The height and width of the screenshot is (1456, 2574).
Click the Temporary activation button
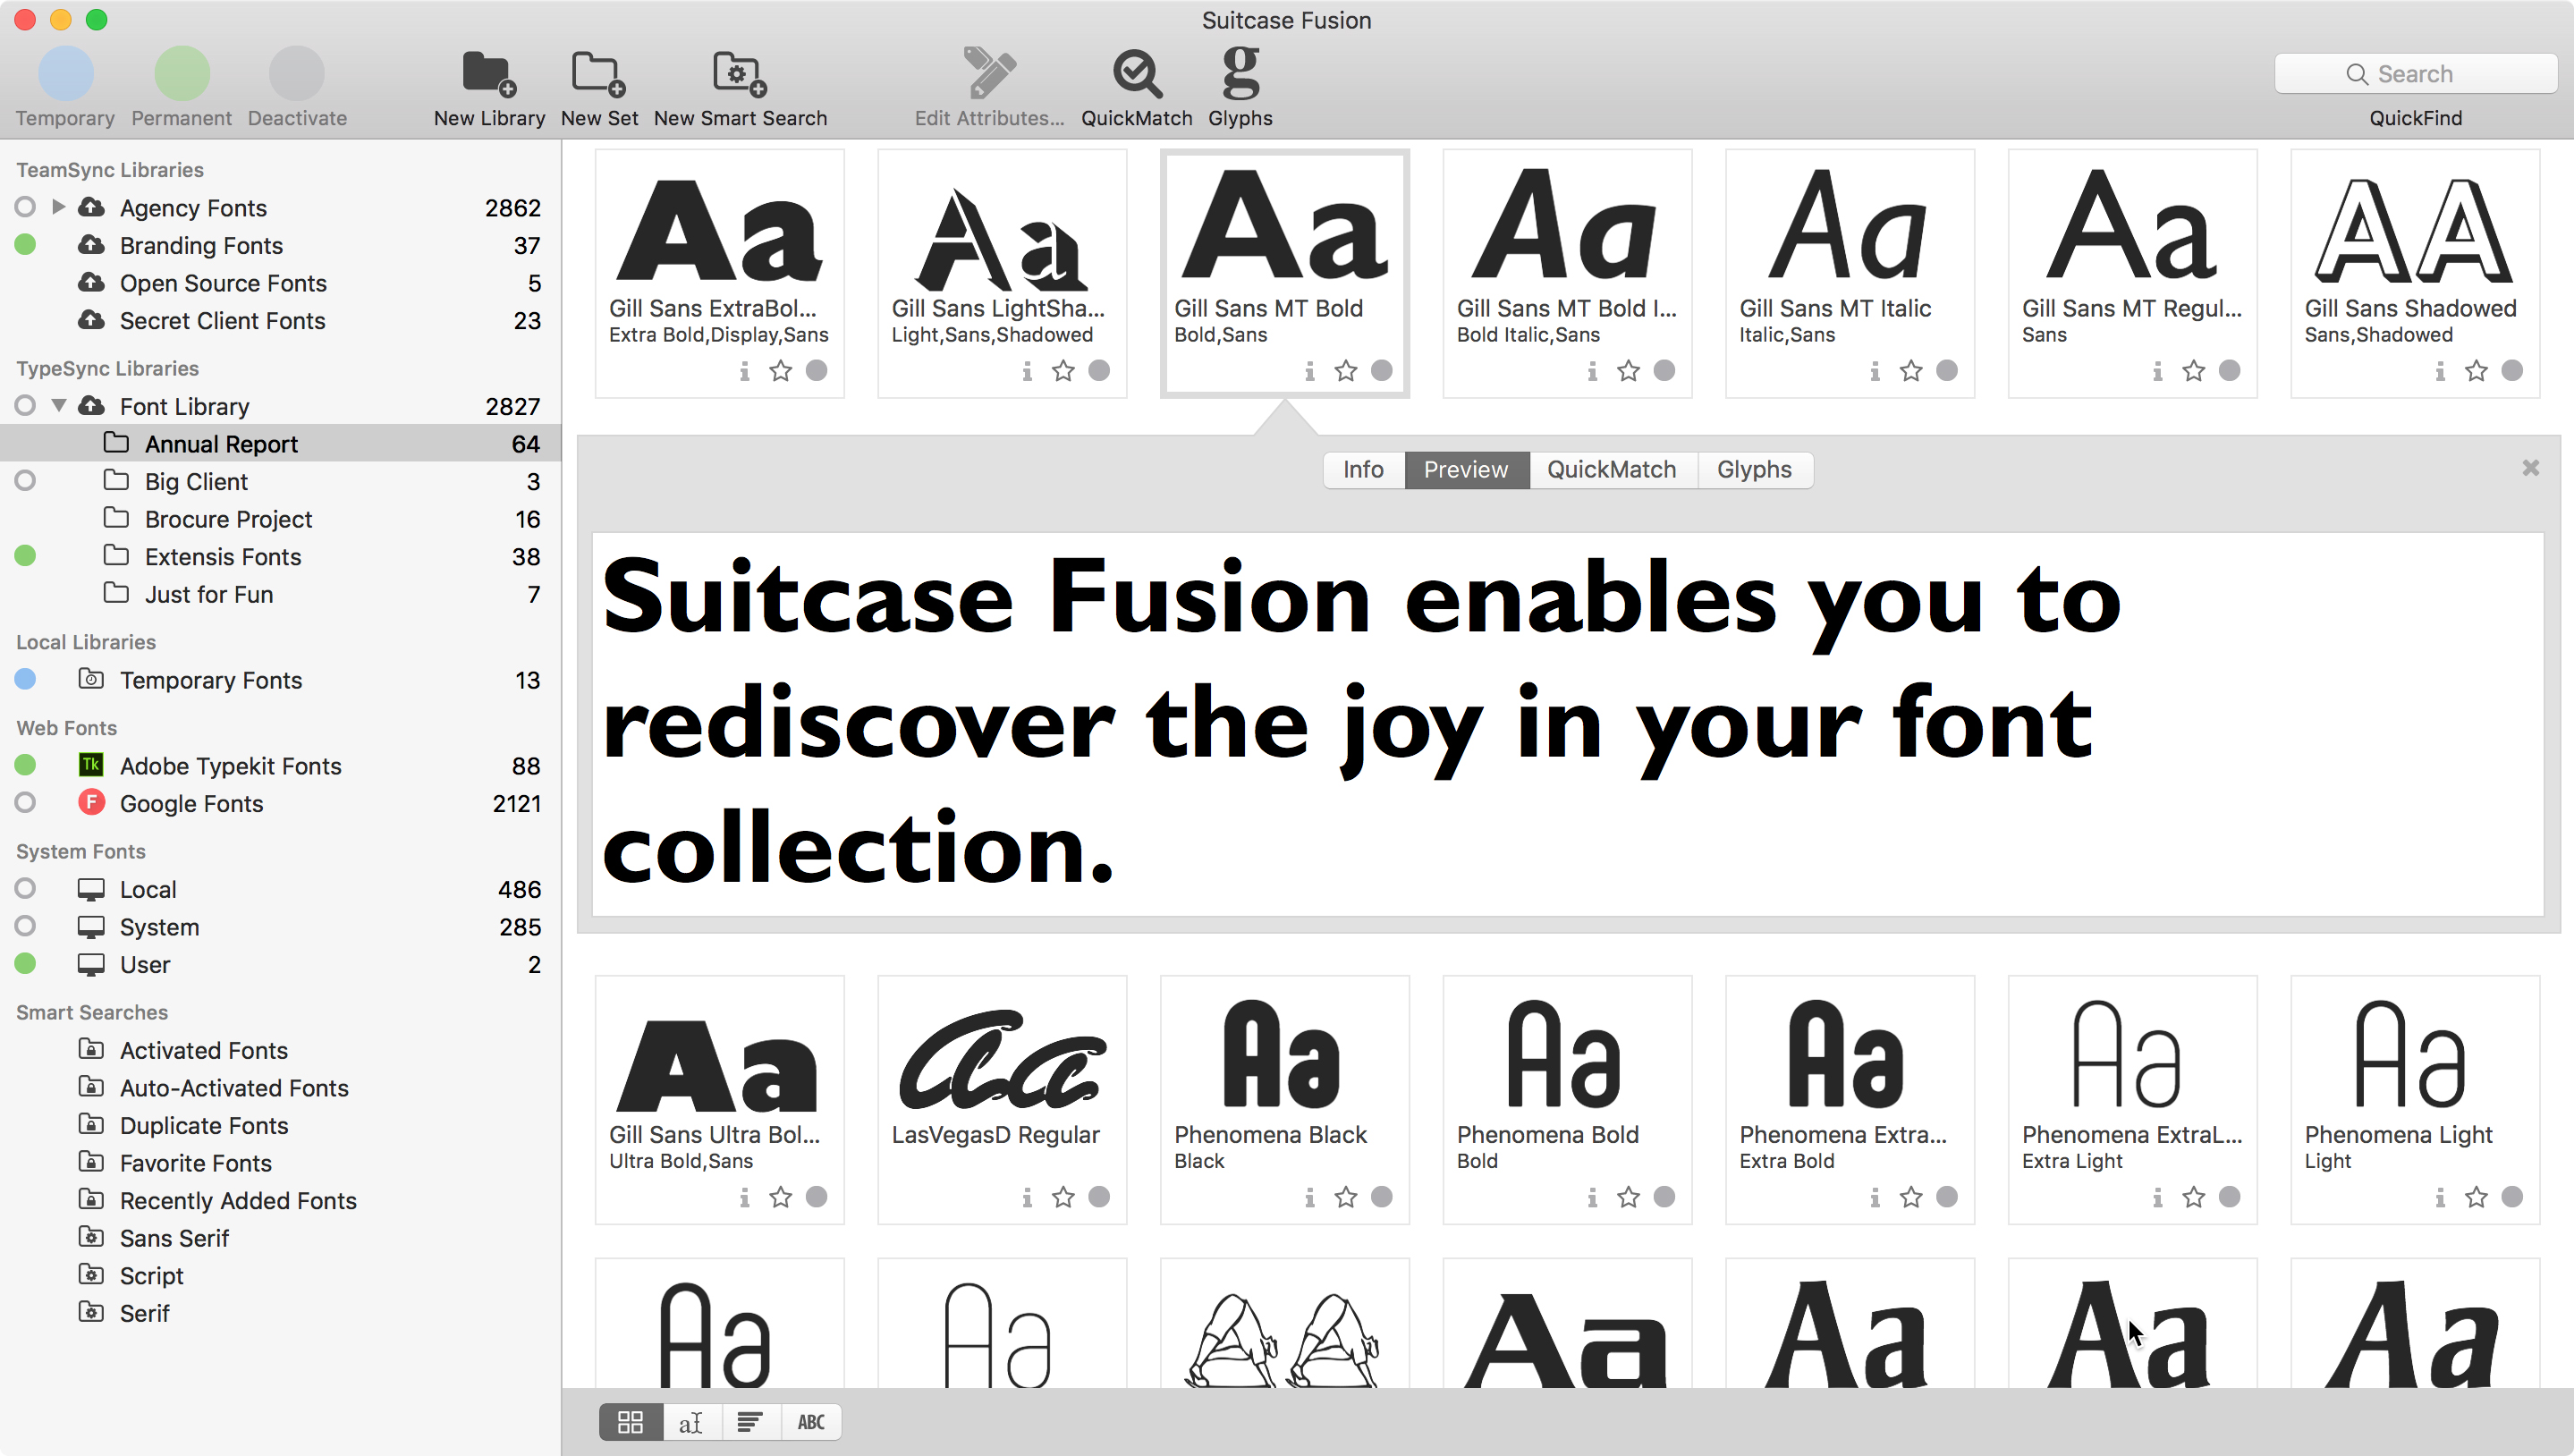[x=66, y=75]
